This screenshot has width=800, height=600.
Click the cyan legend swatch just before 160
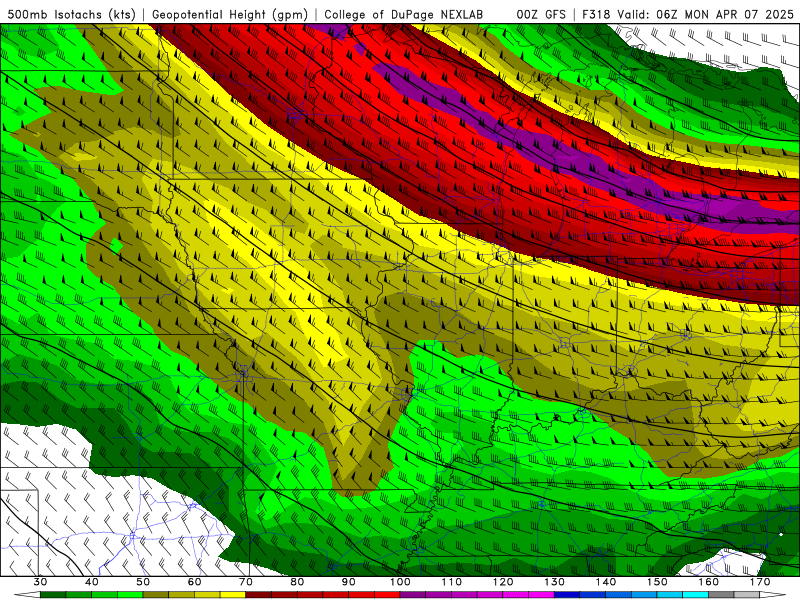(695, 595)
